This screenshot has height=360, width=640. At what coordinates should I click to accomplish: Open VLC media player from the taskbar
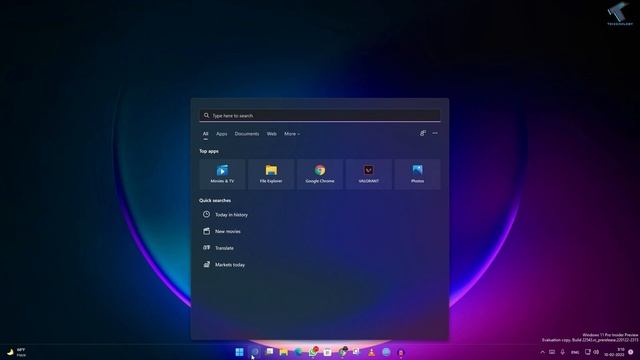tap(371, 352)
